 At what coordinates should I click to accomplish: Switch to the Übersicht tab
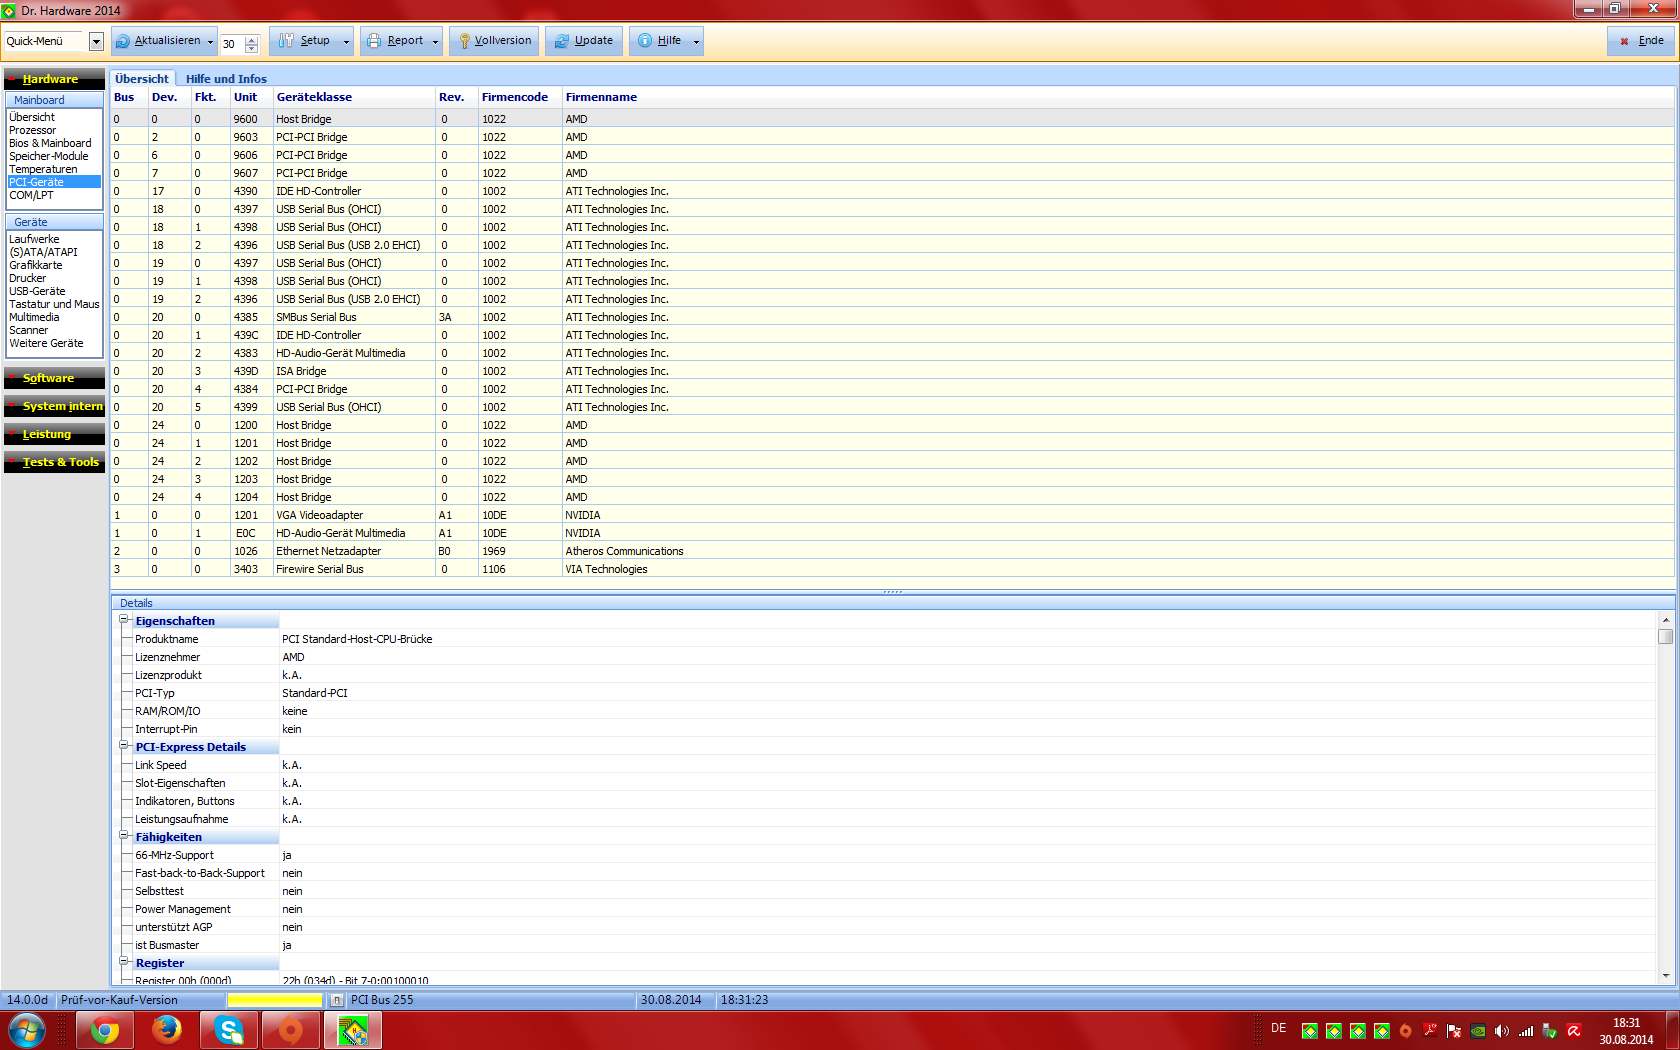[142, 78]
